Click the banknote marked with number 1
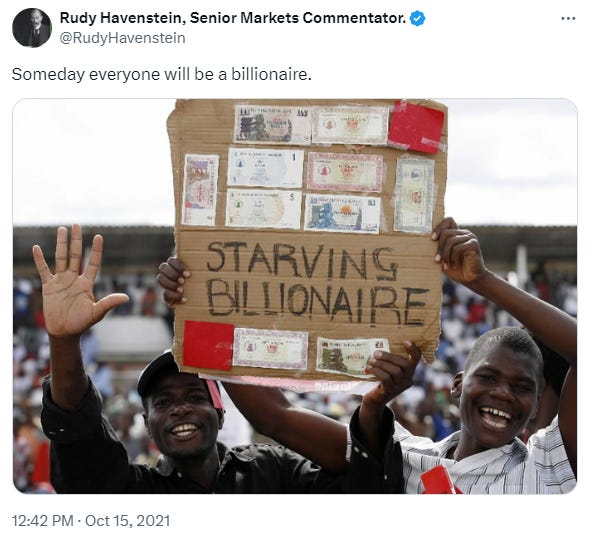This screenshot has height=536, width=589. click(265, 168)
